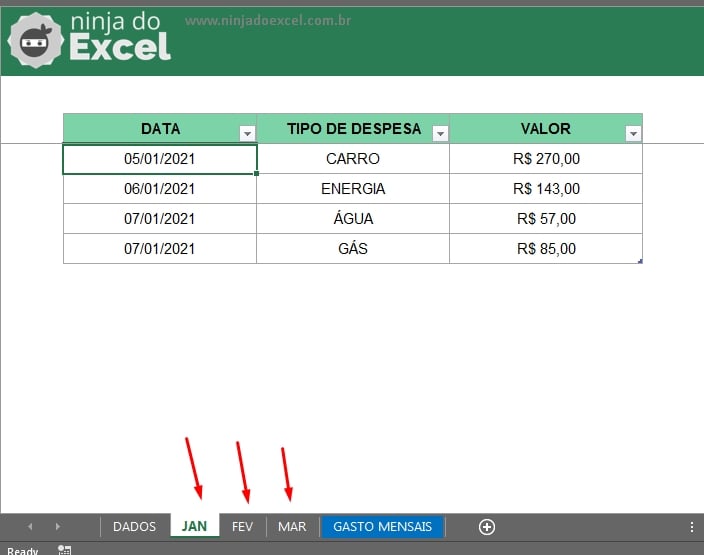Select the date cell in GÁS row

coord(160,249)
